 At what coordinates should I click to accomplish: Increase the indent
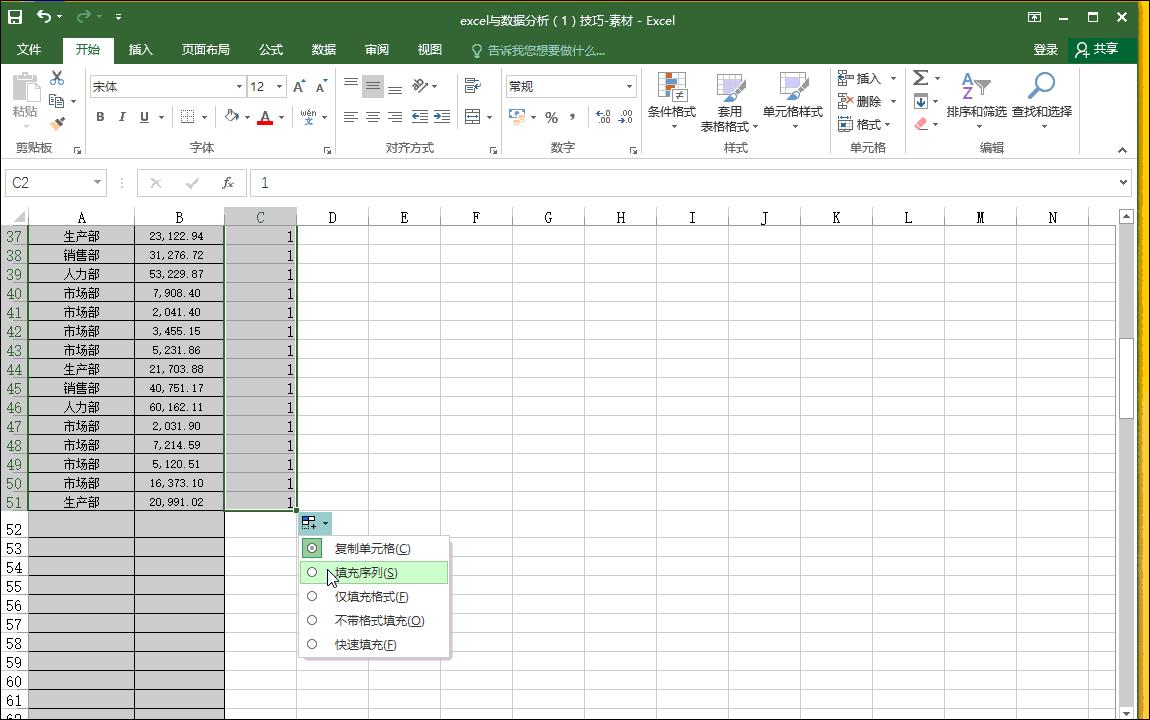[442, 117]
